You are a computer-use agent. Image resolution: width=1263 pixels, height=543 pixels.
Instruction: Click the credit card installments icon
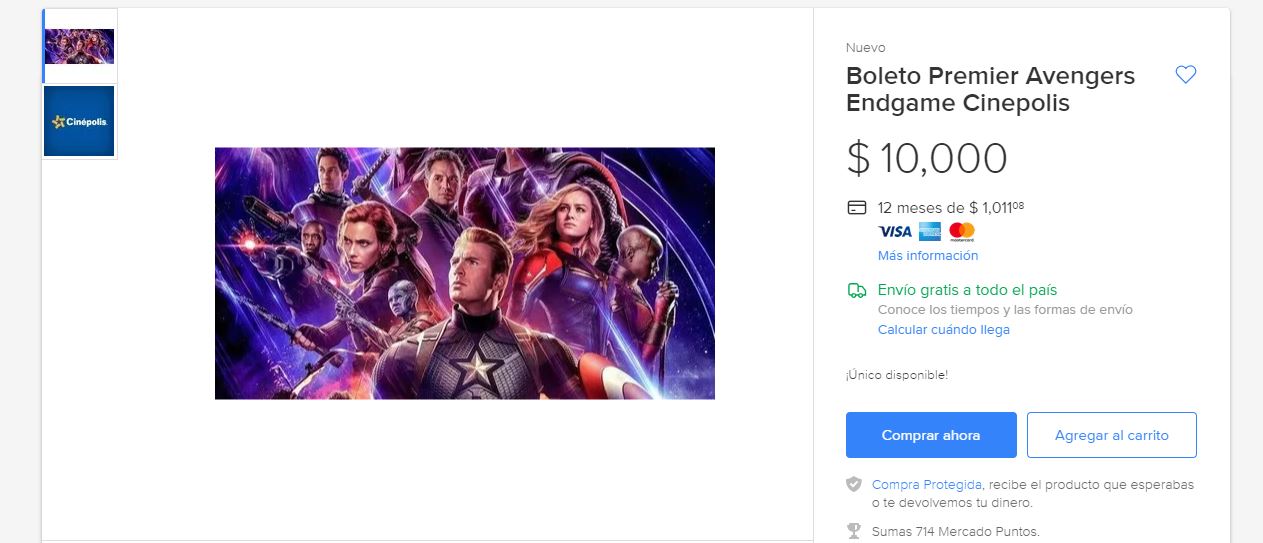(856, 208)
